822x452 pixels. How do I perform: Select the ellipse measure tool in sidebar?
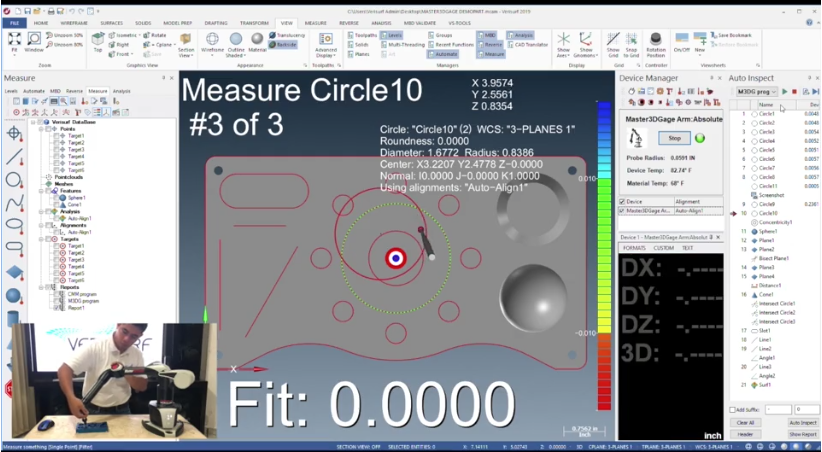[14, 225]
